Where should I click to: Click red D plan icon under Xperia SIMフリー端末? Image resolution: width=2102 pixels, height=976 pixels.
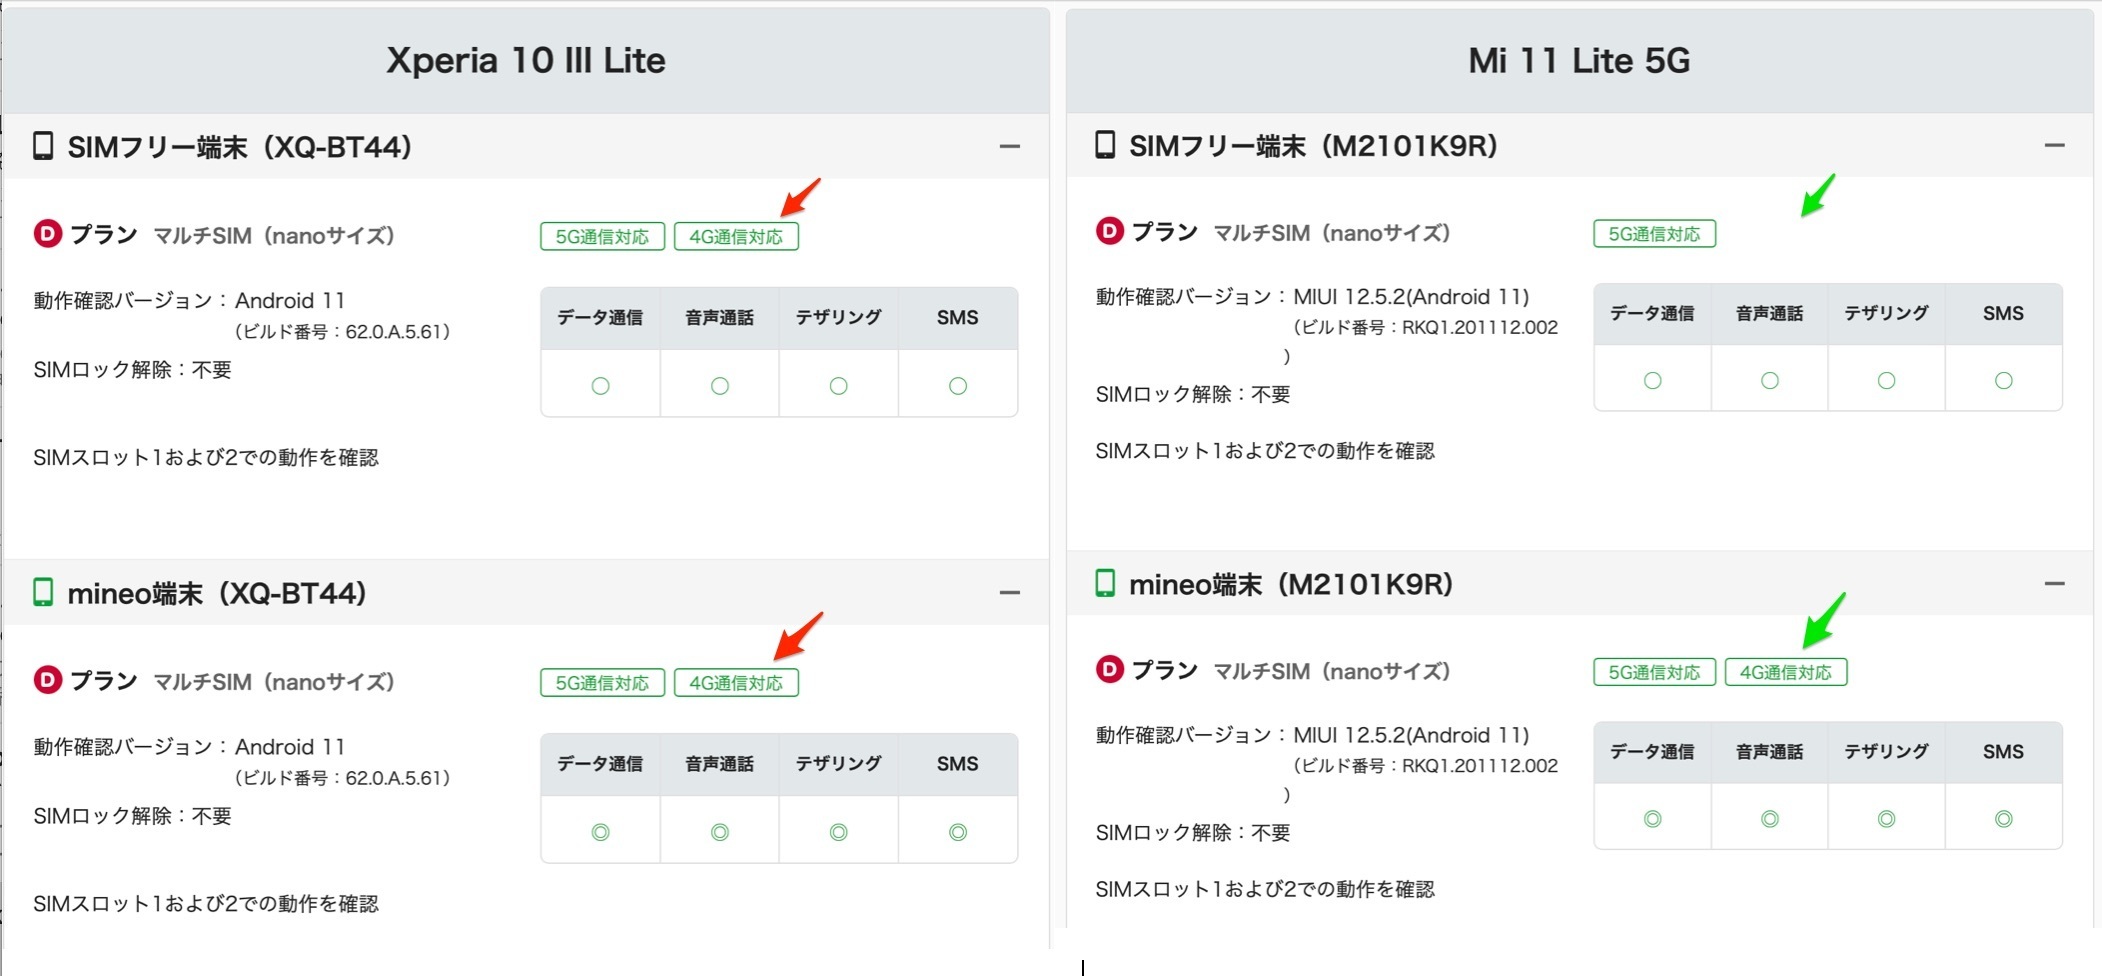click(x=48, y=234)
